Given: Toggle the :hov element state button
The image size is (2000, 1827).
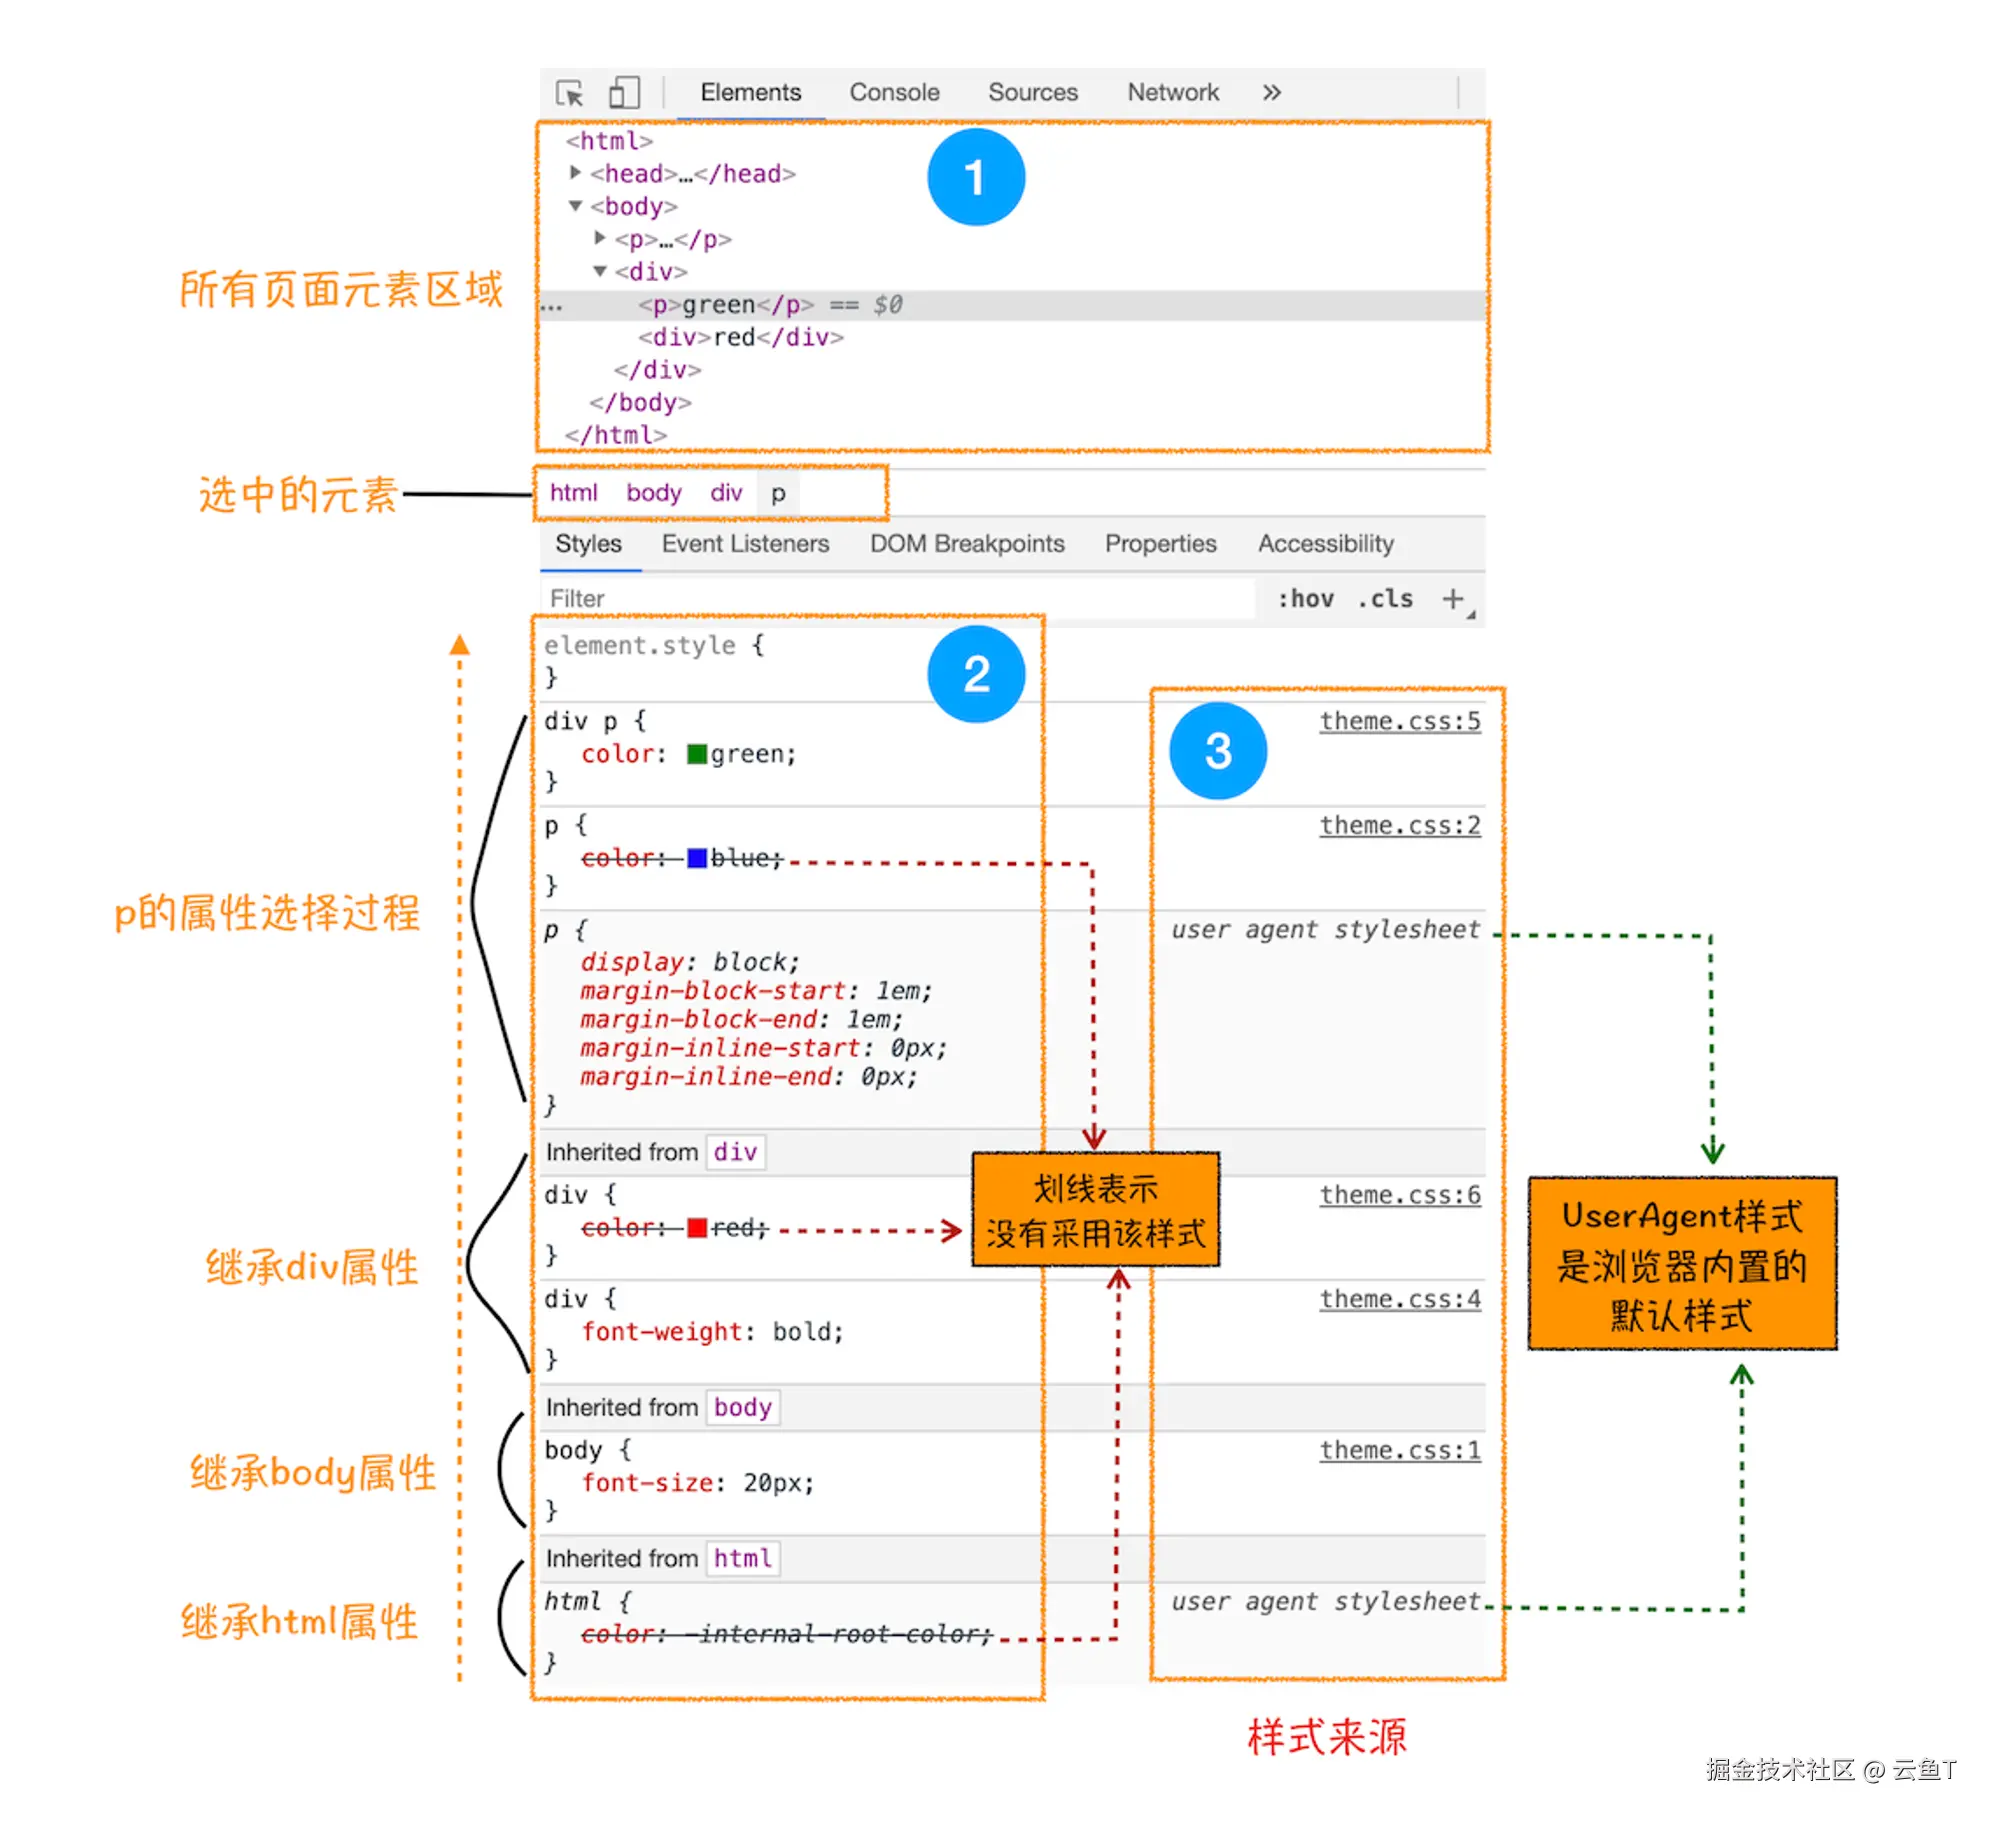Looking at the screenshot, I should [x=1305, y=598].
